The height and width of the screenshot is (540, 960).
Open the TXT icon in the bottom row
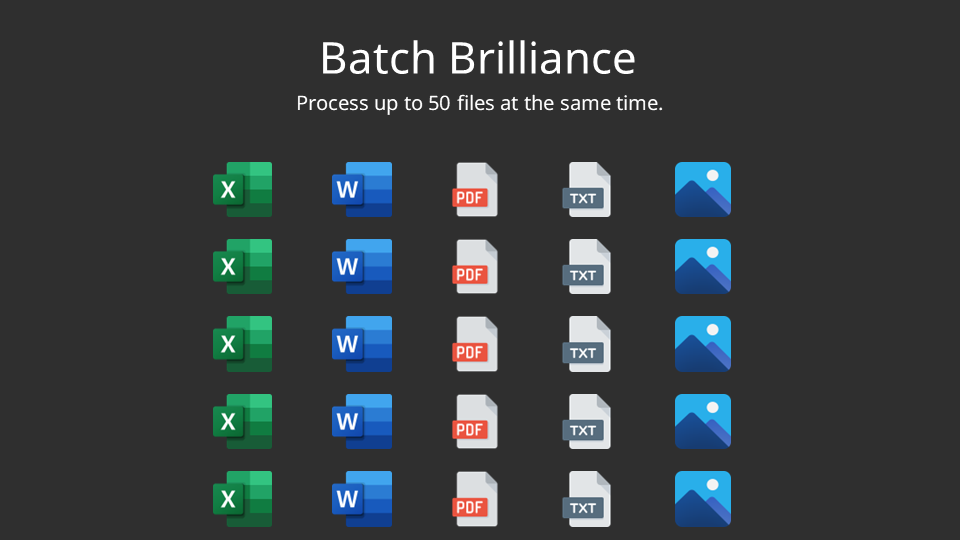pos(587,498)
